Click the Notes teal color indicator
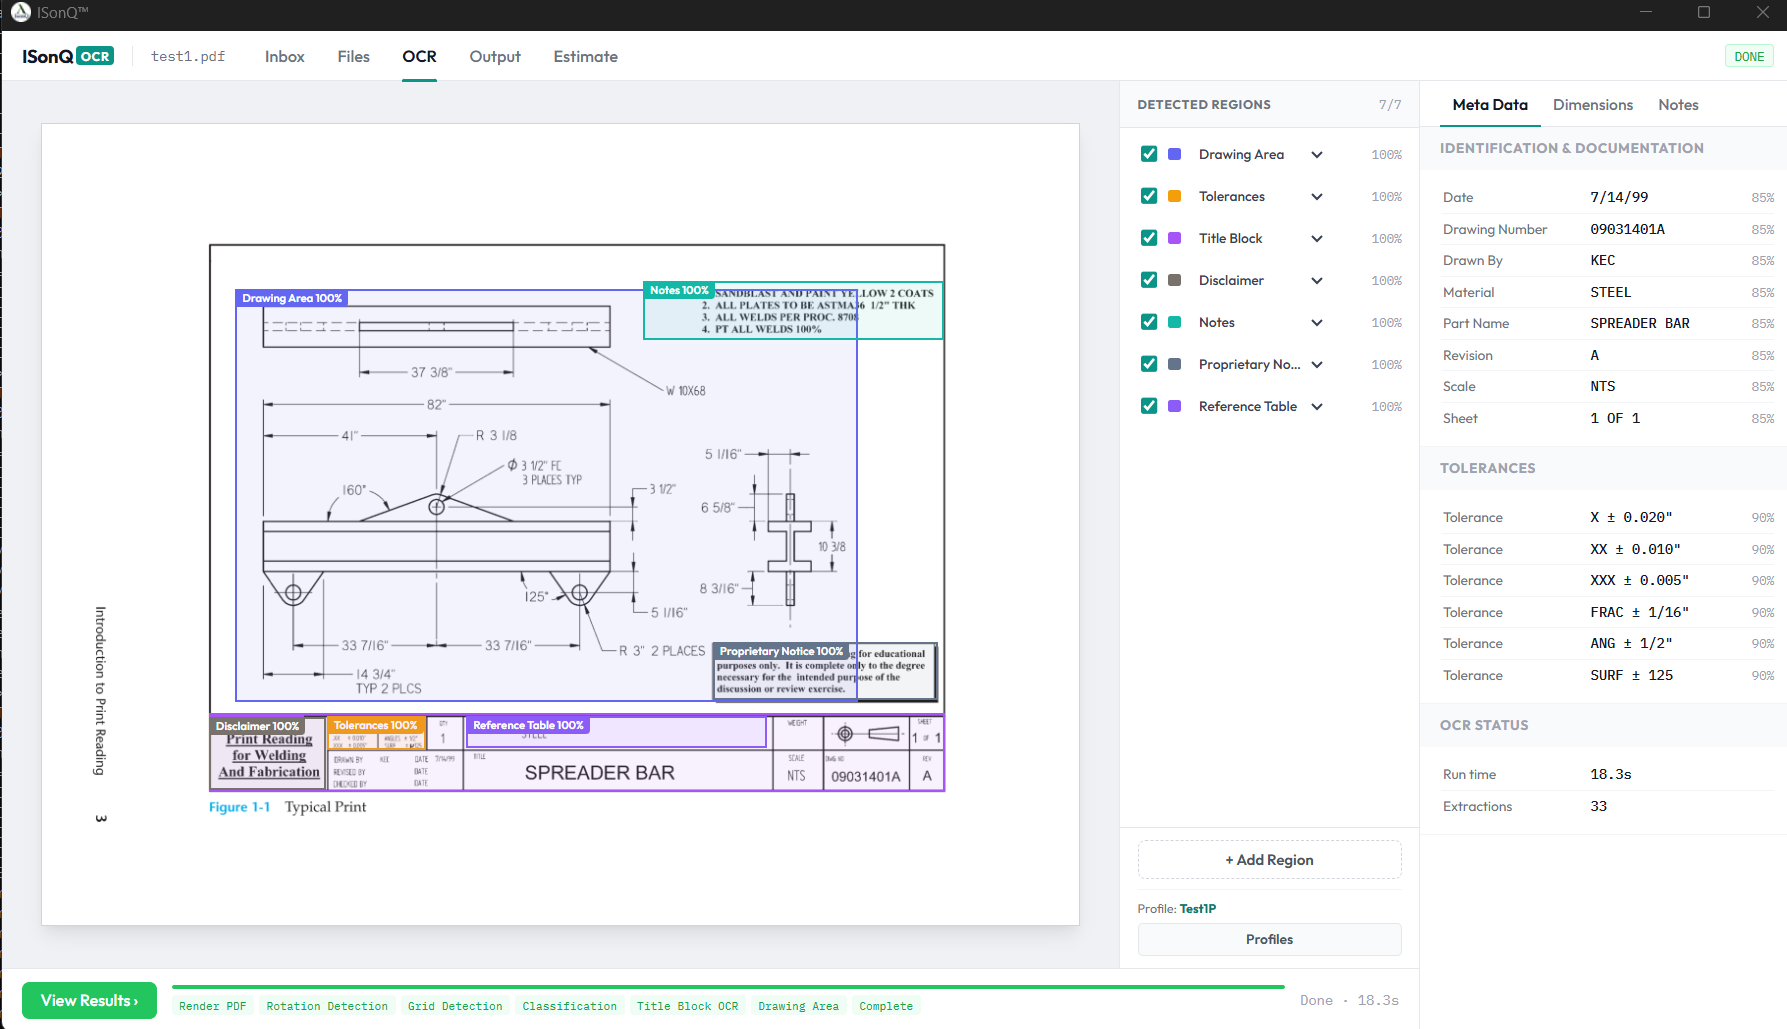 point(1175,322)
